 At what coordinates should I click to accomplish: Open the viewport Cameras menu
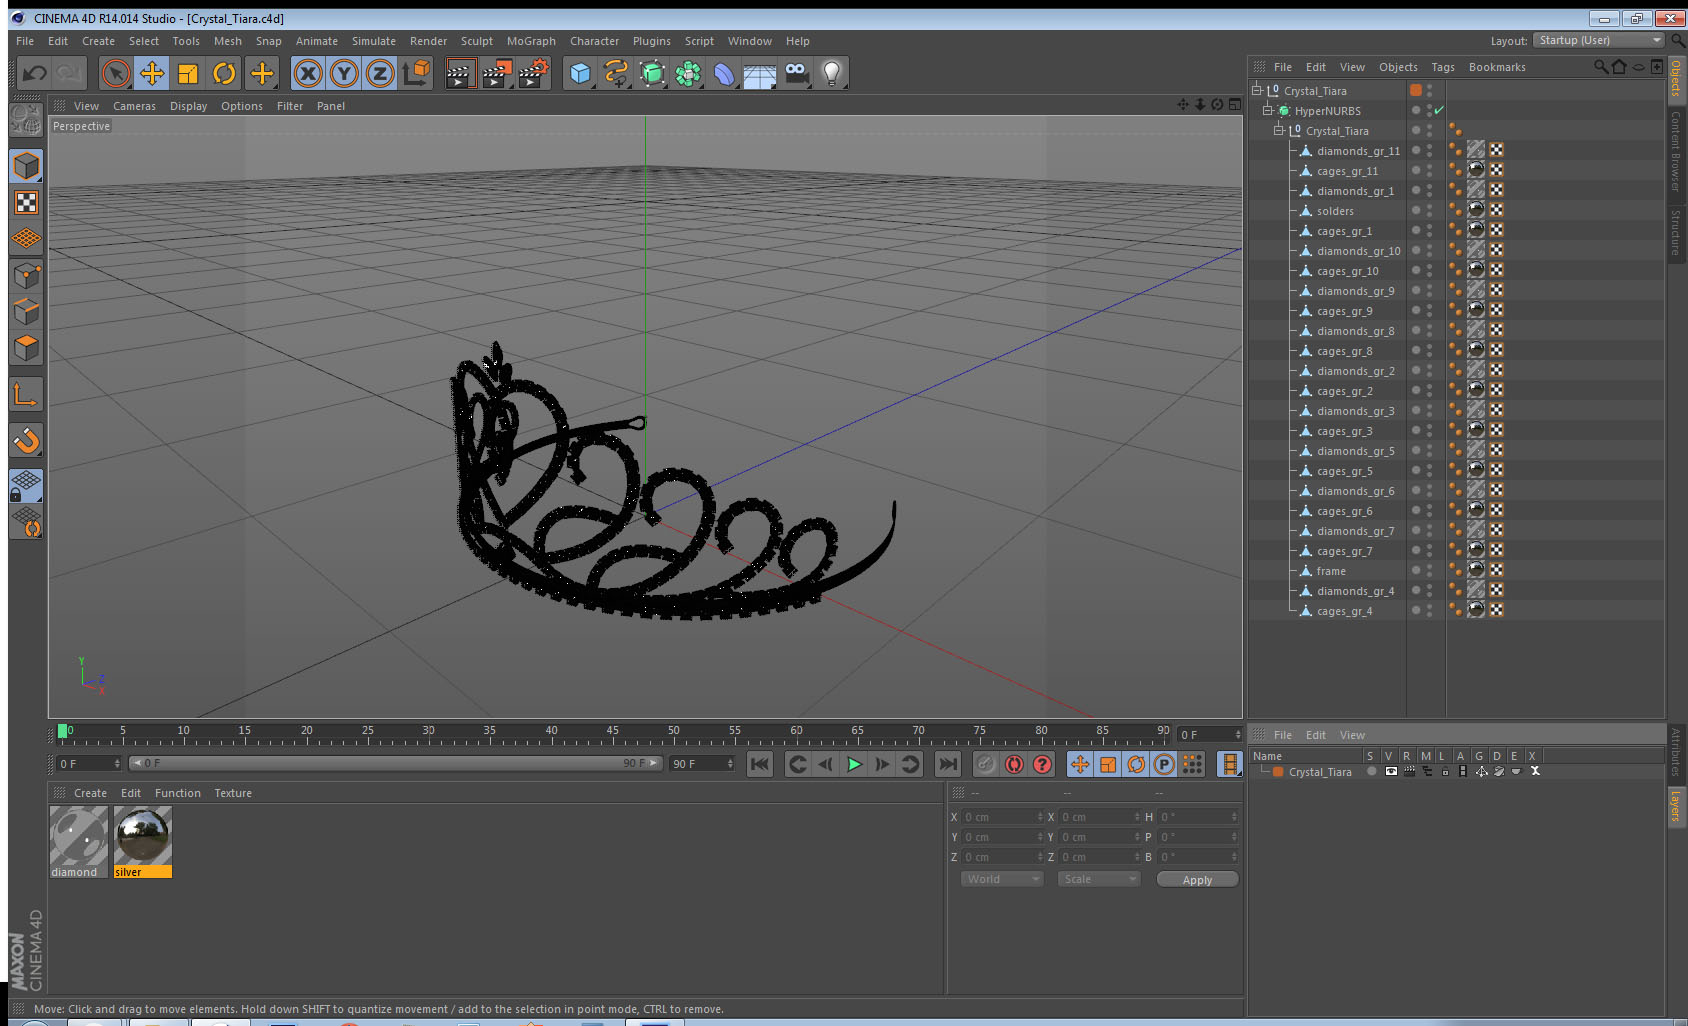[134, 106]
